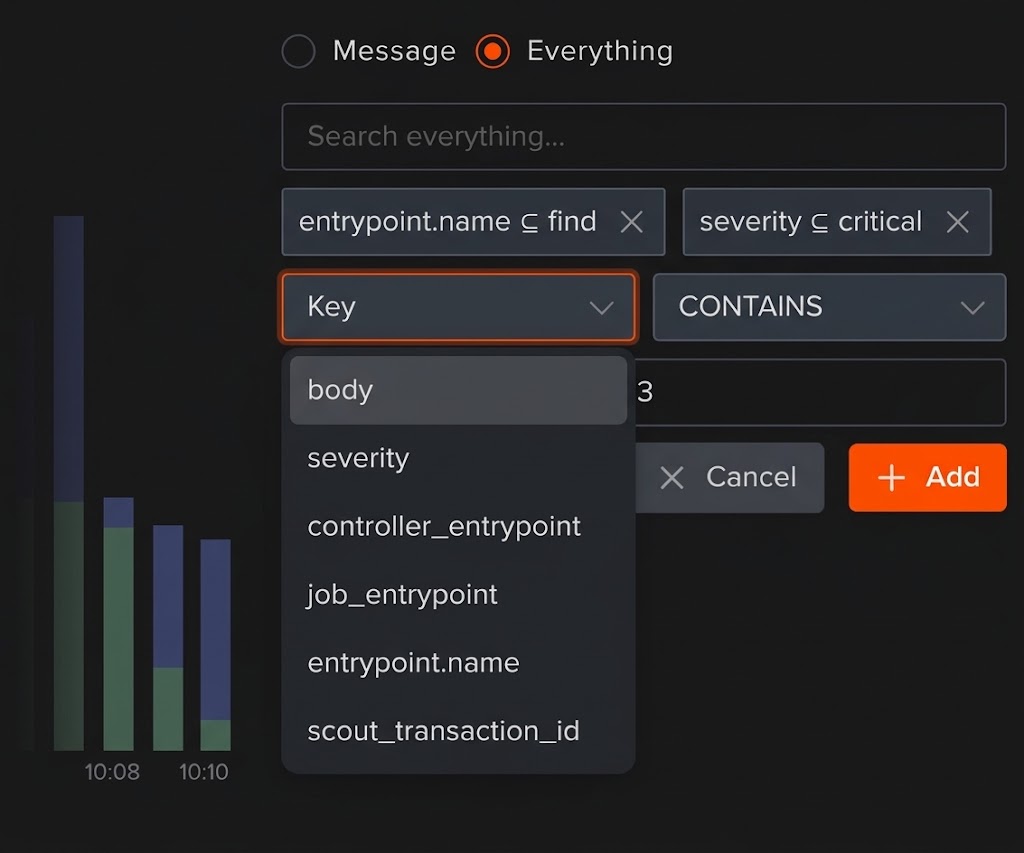This screenshot has height=853, width=1024.
Task: Choose scout_transaction_id from the key list
Action: (458, 731)
